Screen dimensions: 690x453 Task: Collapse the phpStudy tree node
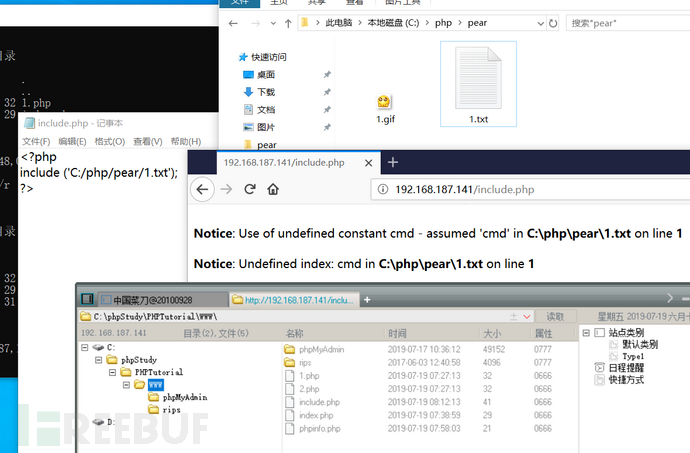click(99, 360)
